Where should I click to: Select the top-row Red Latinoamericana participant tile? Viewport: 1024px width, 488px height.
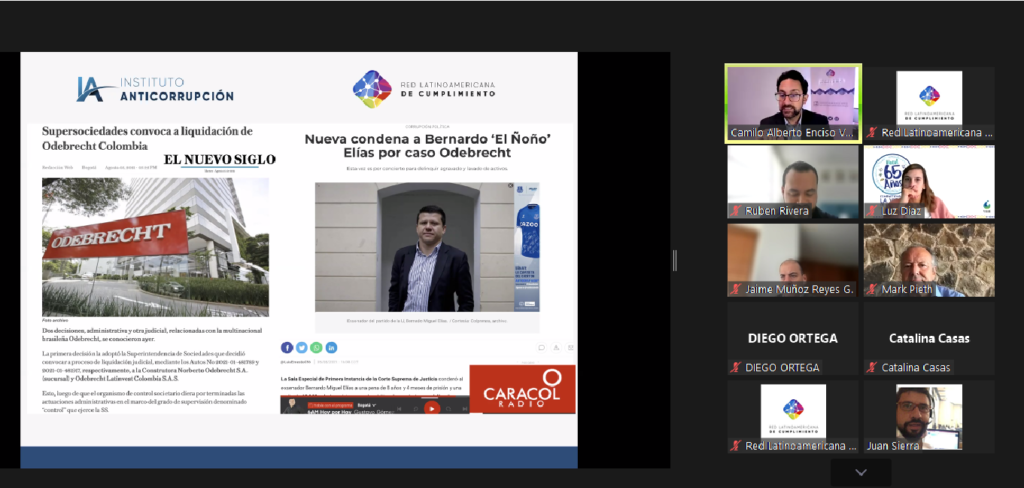pos(929,103)
